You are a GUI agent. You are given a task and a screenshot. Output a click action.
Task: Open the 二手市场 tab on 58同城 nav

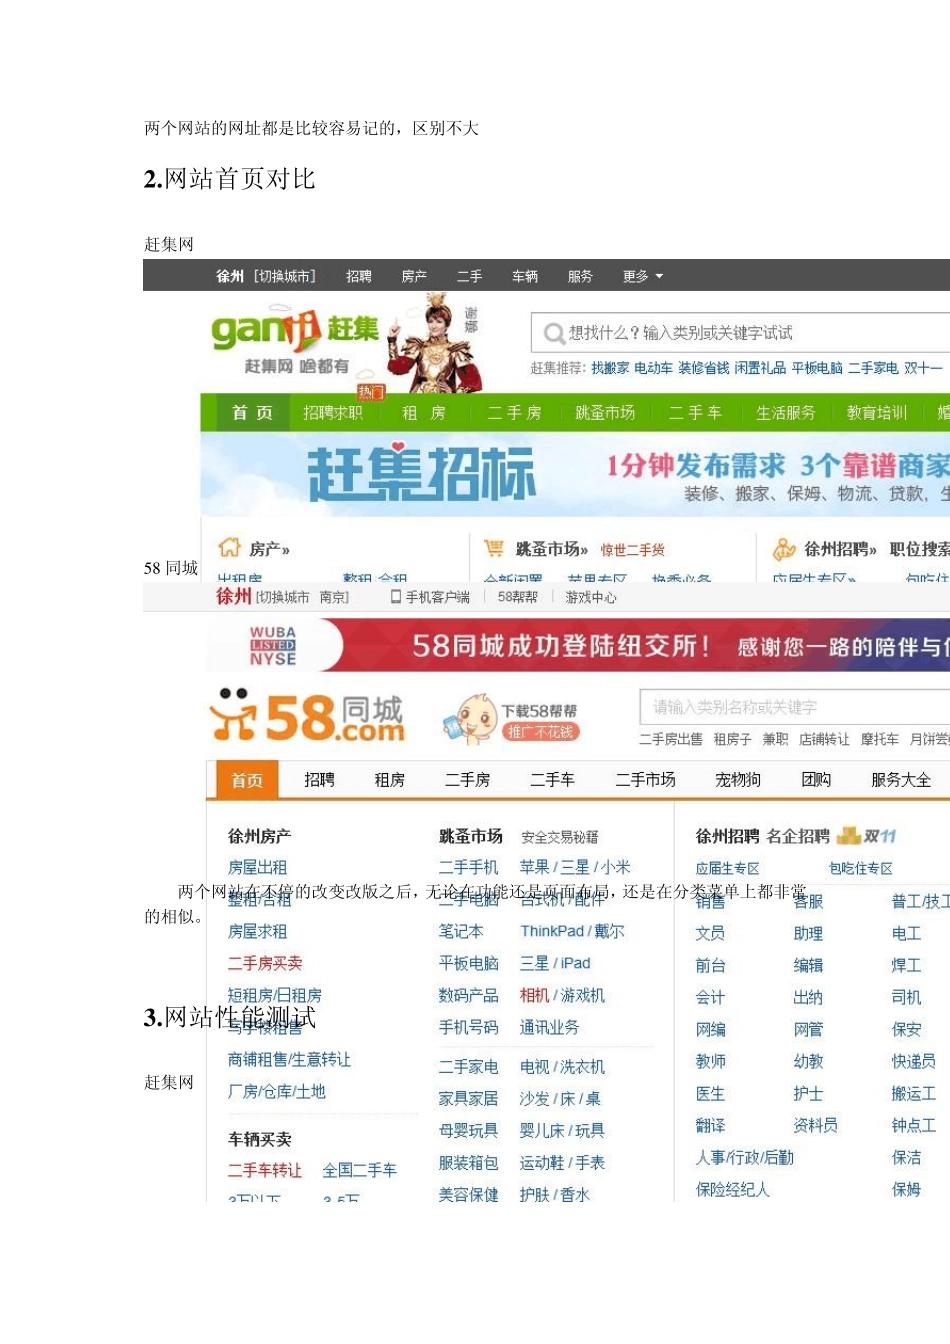point(645,780)
